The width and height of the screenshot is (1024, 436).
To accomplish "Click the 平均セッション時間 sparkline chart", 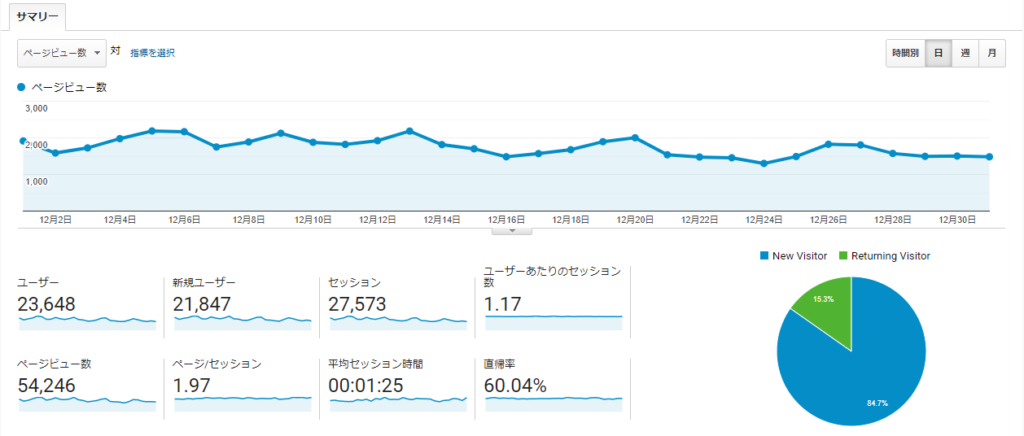I will tap(398, 405).
